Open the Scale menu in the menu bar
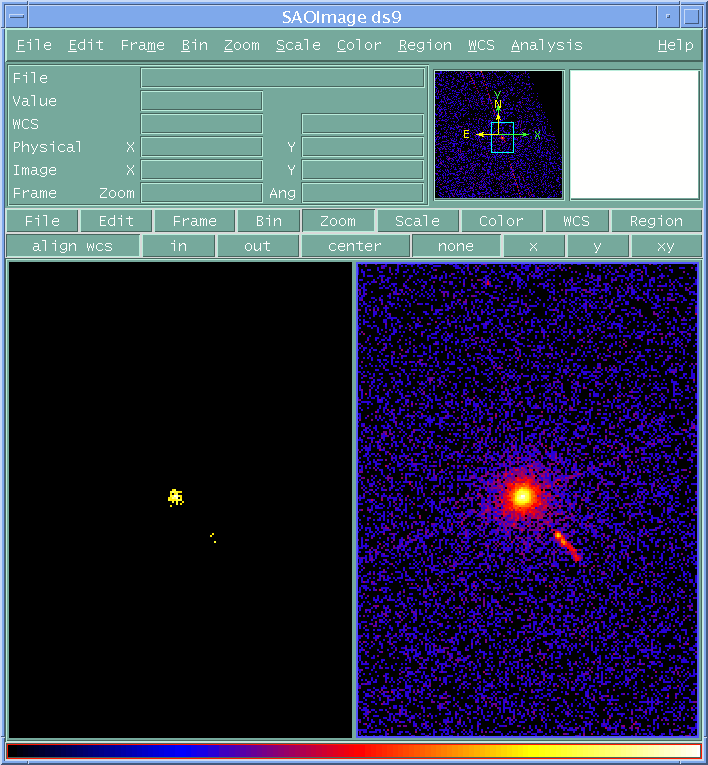This screenshot has height=765, width=708. coord(298,45)
